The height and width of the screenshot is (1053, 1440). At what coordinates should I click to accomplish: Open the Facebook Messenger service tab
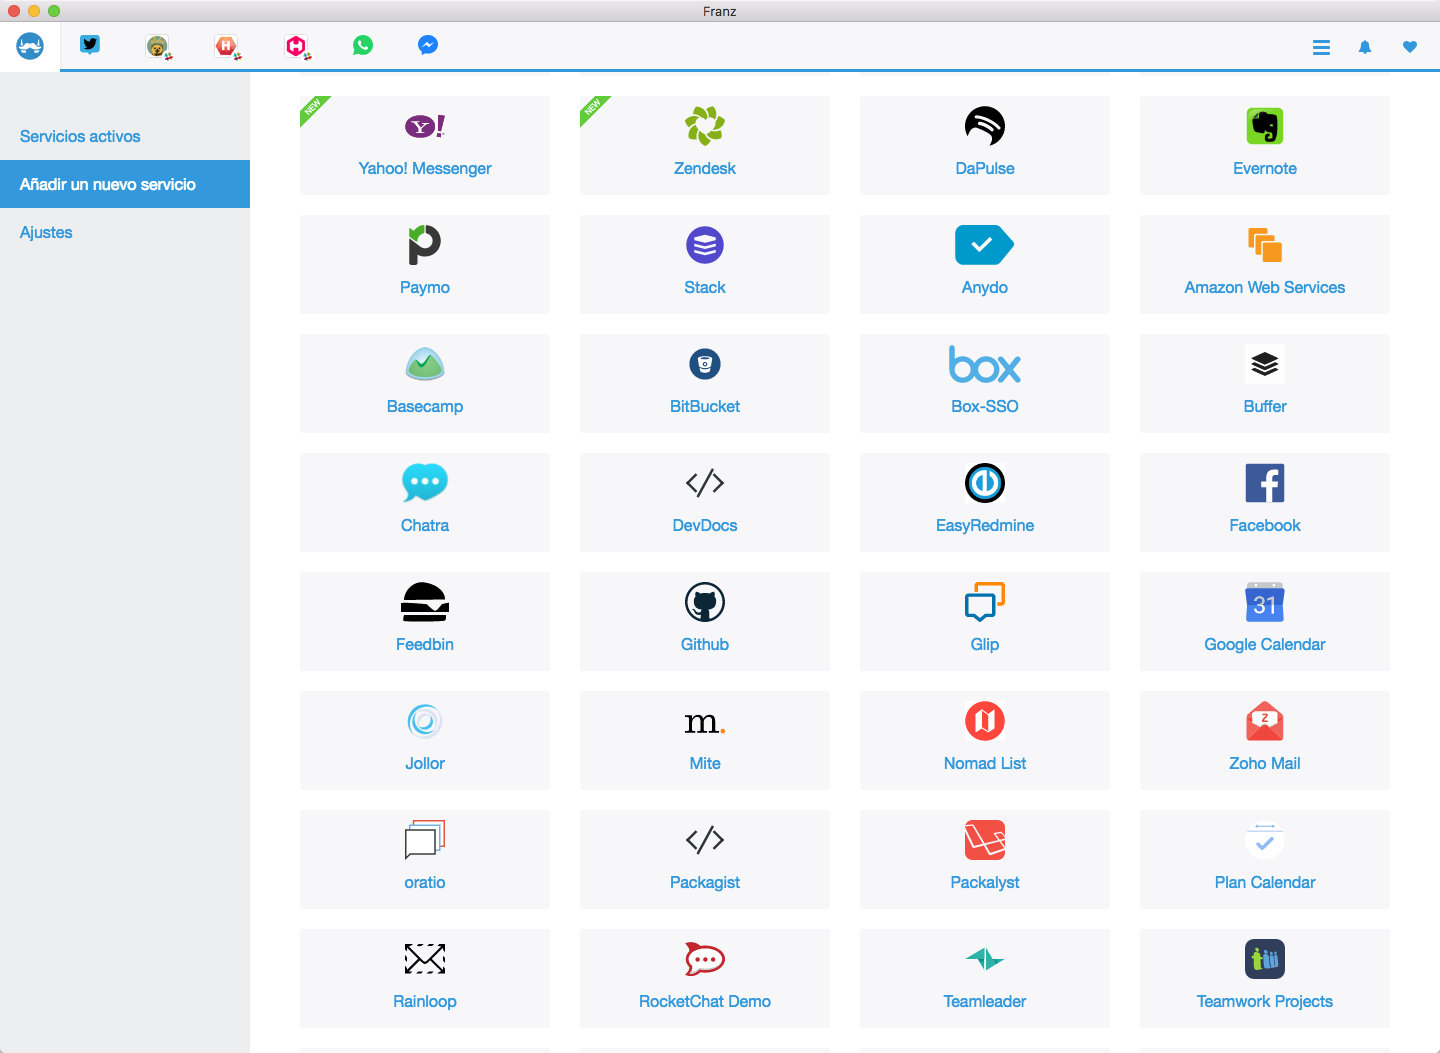point(428,44)
